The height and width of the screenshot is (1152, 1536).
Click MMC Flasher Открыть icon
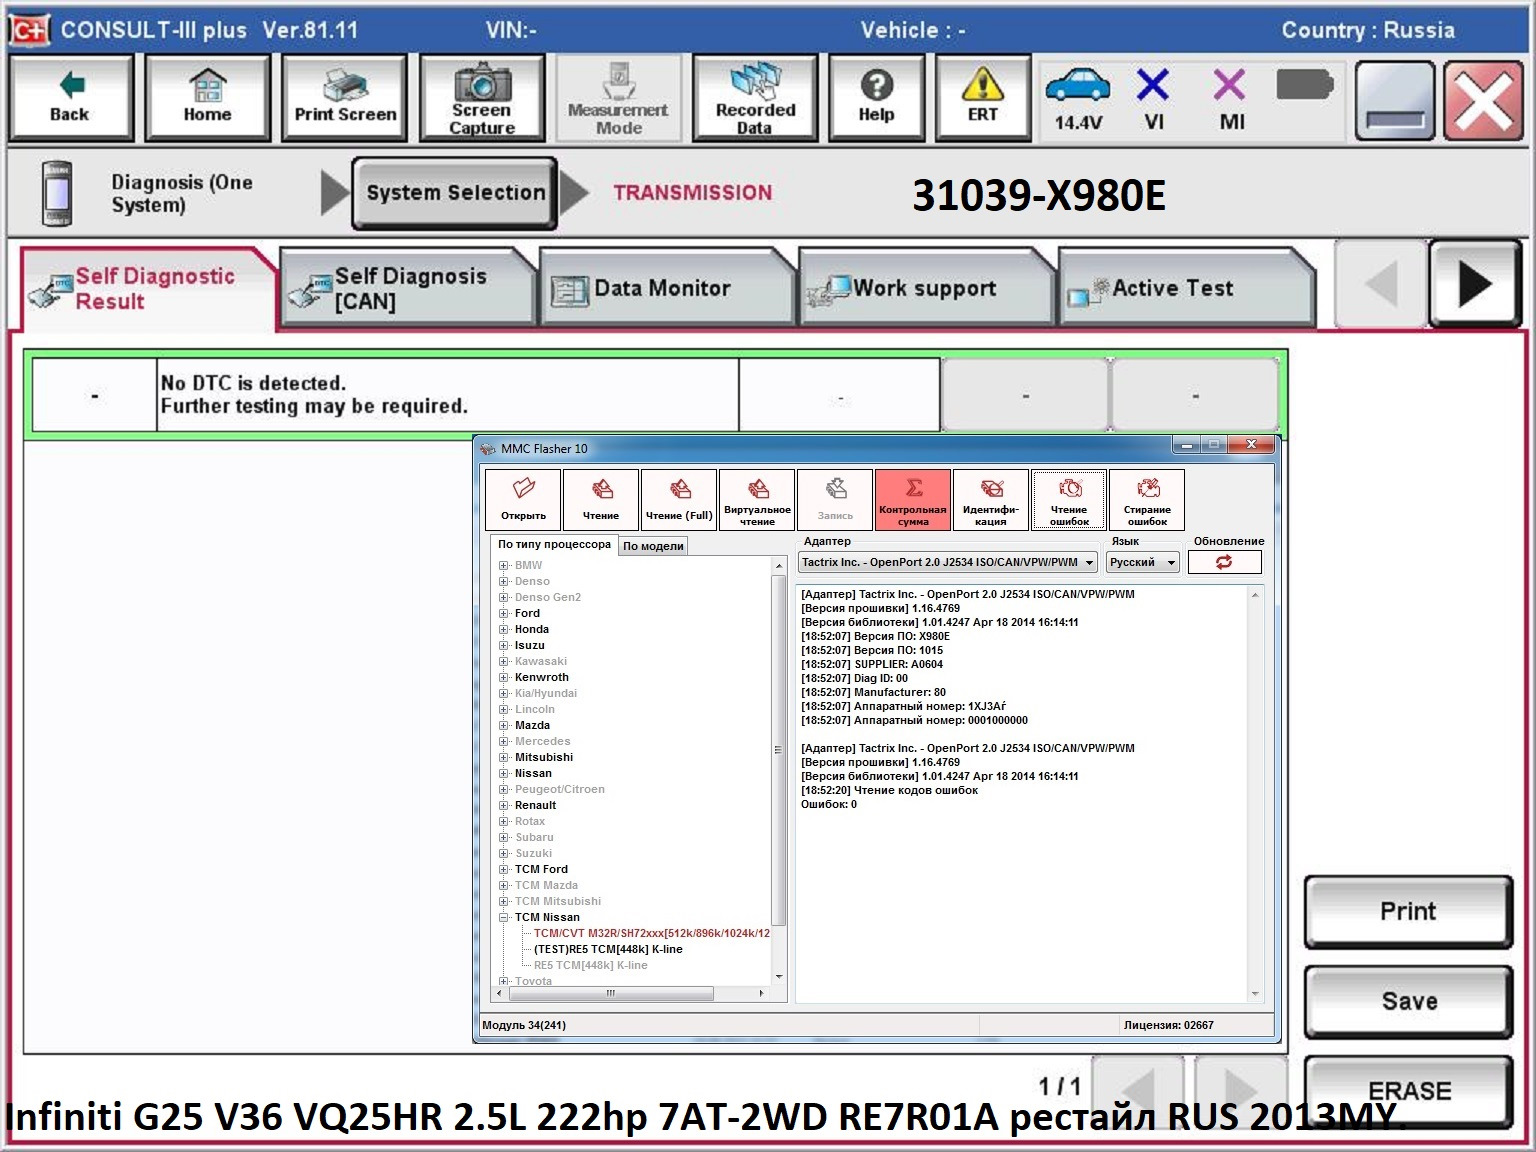523,499
